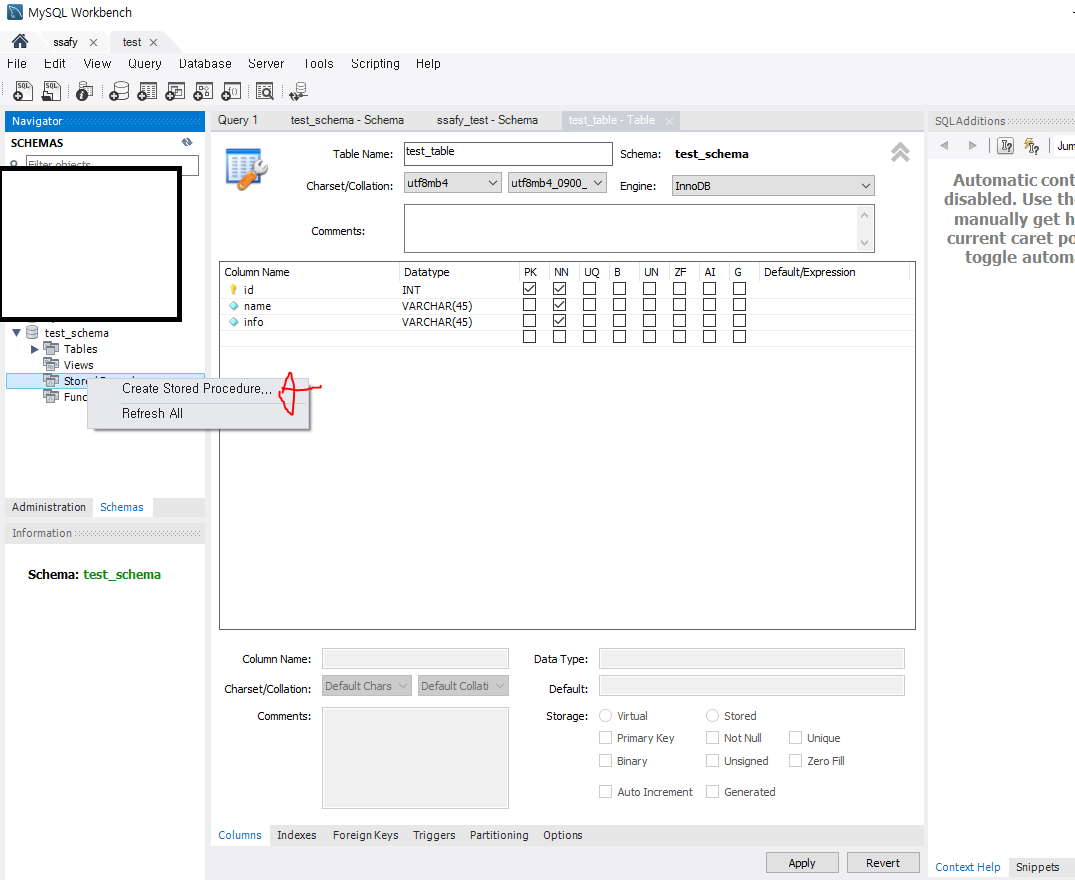Open the Query 1 tab
Viewport: 1075px width, 880px height.
pyautogui.click(x=238, y=120)
